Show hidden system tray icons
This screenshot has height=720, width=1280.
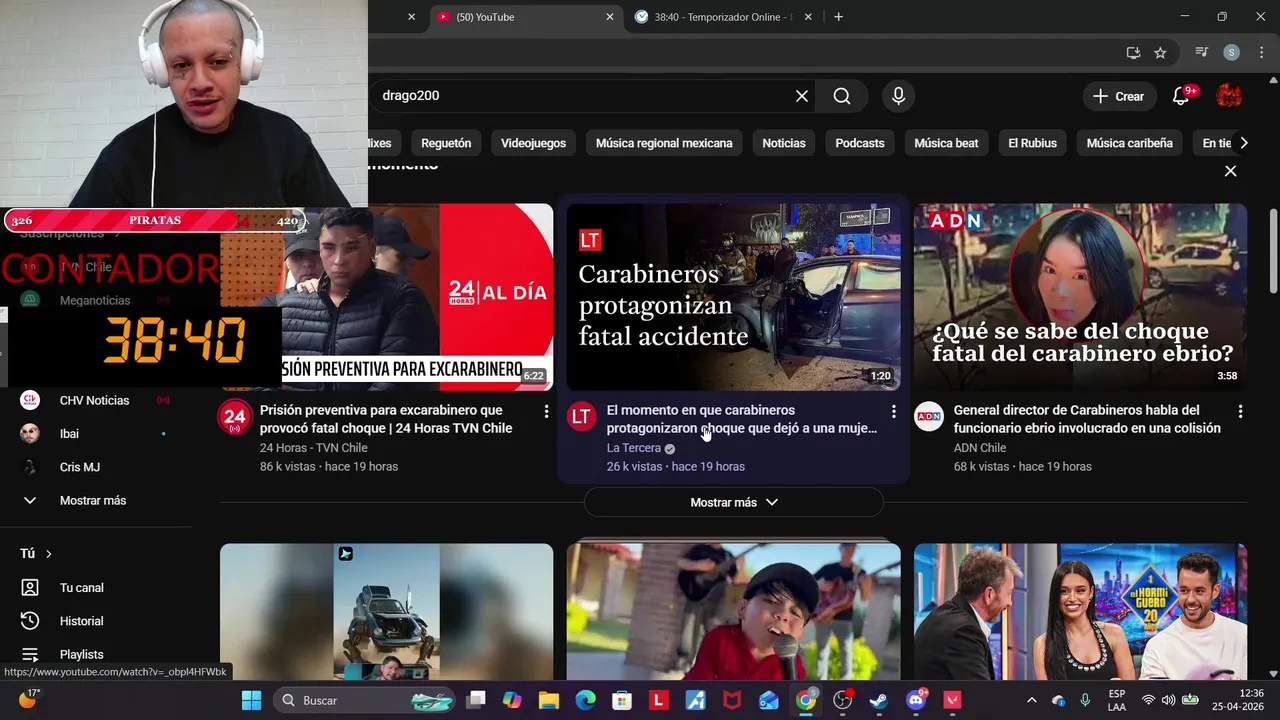[x=1031, y=700]
